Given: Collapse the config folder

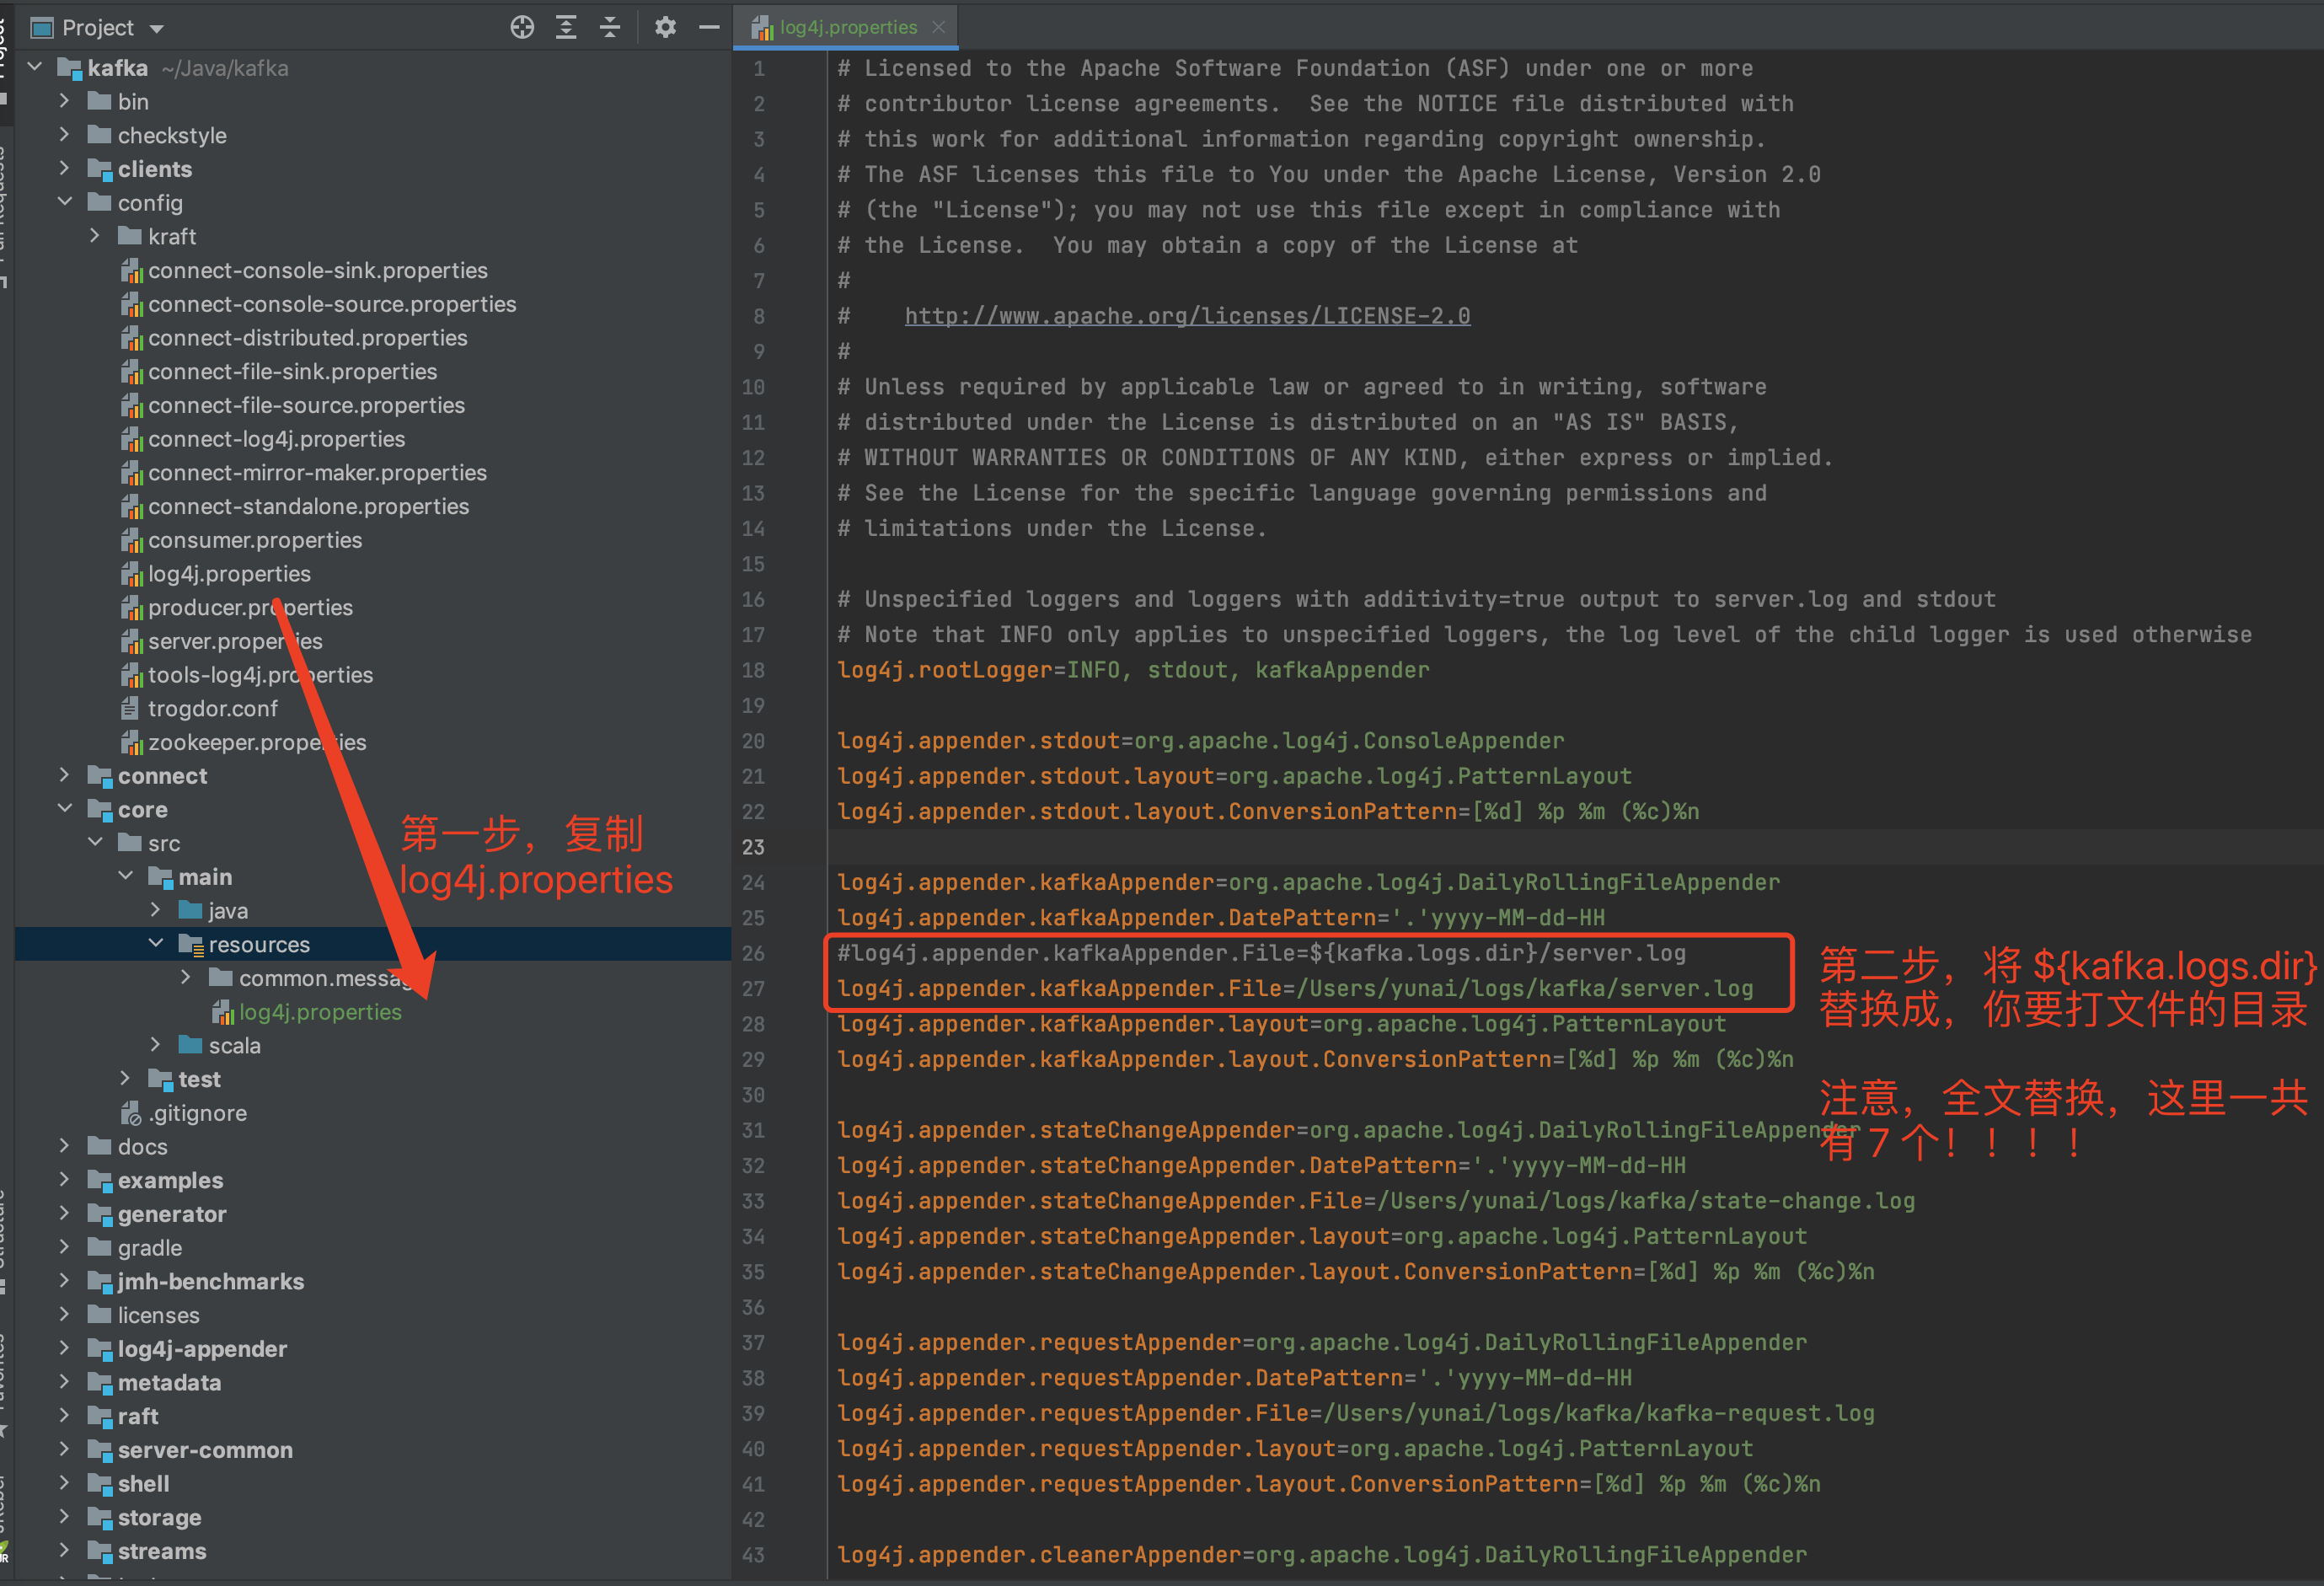Looking at the screenshot, I should pyautogui.click(x=65, y=202).
